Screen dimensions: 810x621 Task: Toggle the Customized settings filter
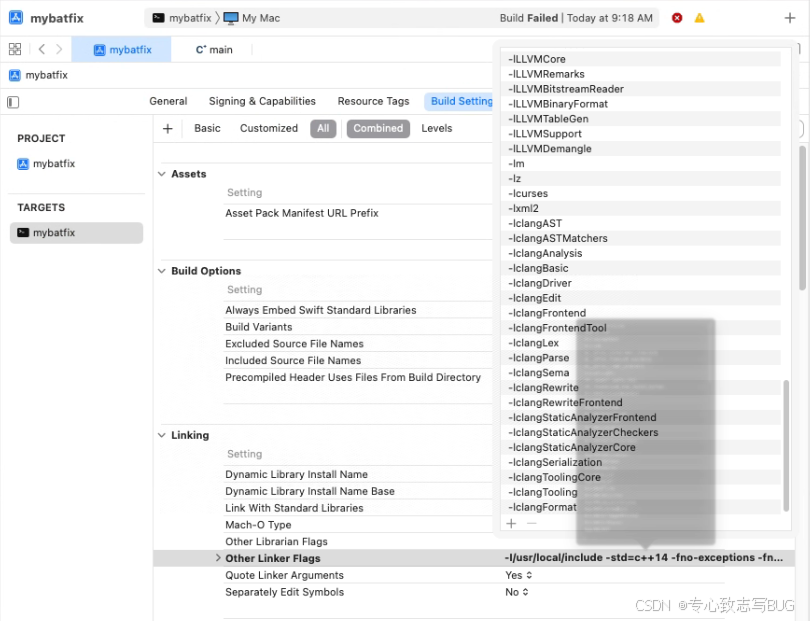pos(268,128)
